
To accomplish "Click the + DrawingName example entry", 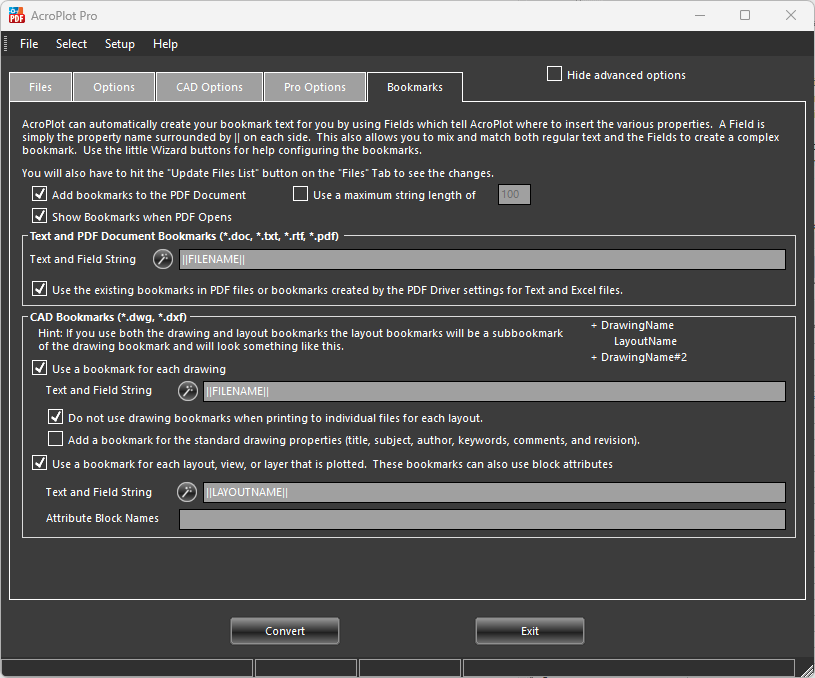I will coord(632,325).
